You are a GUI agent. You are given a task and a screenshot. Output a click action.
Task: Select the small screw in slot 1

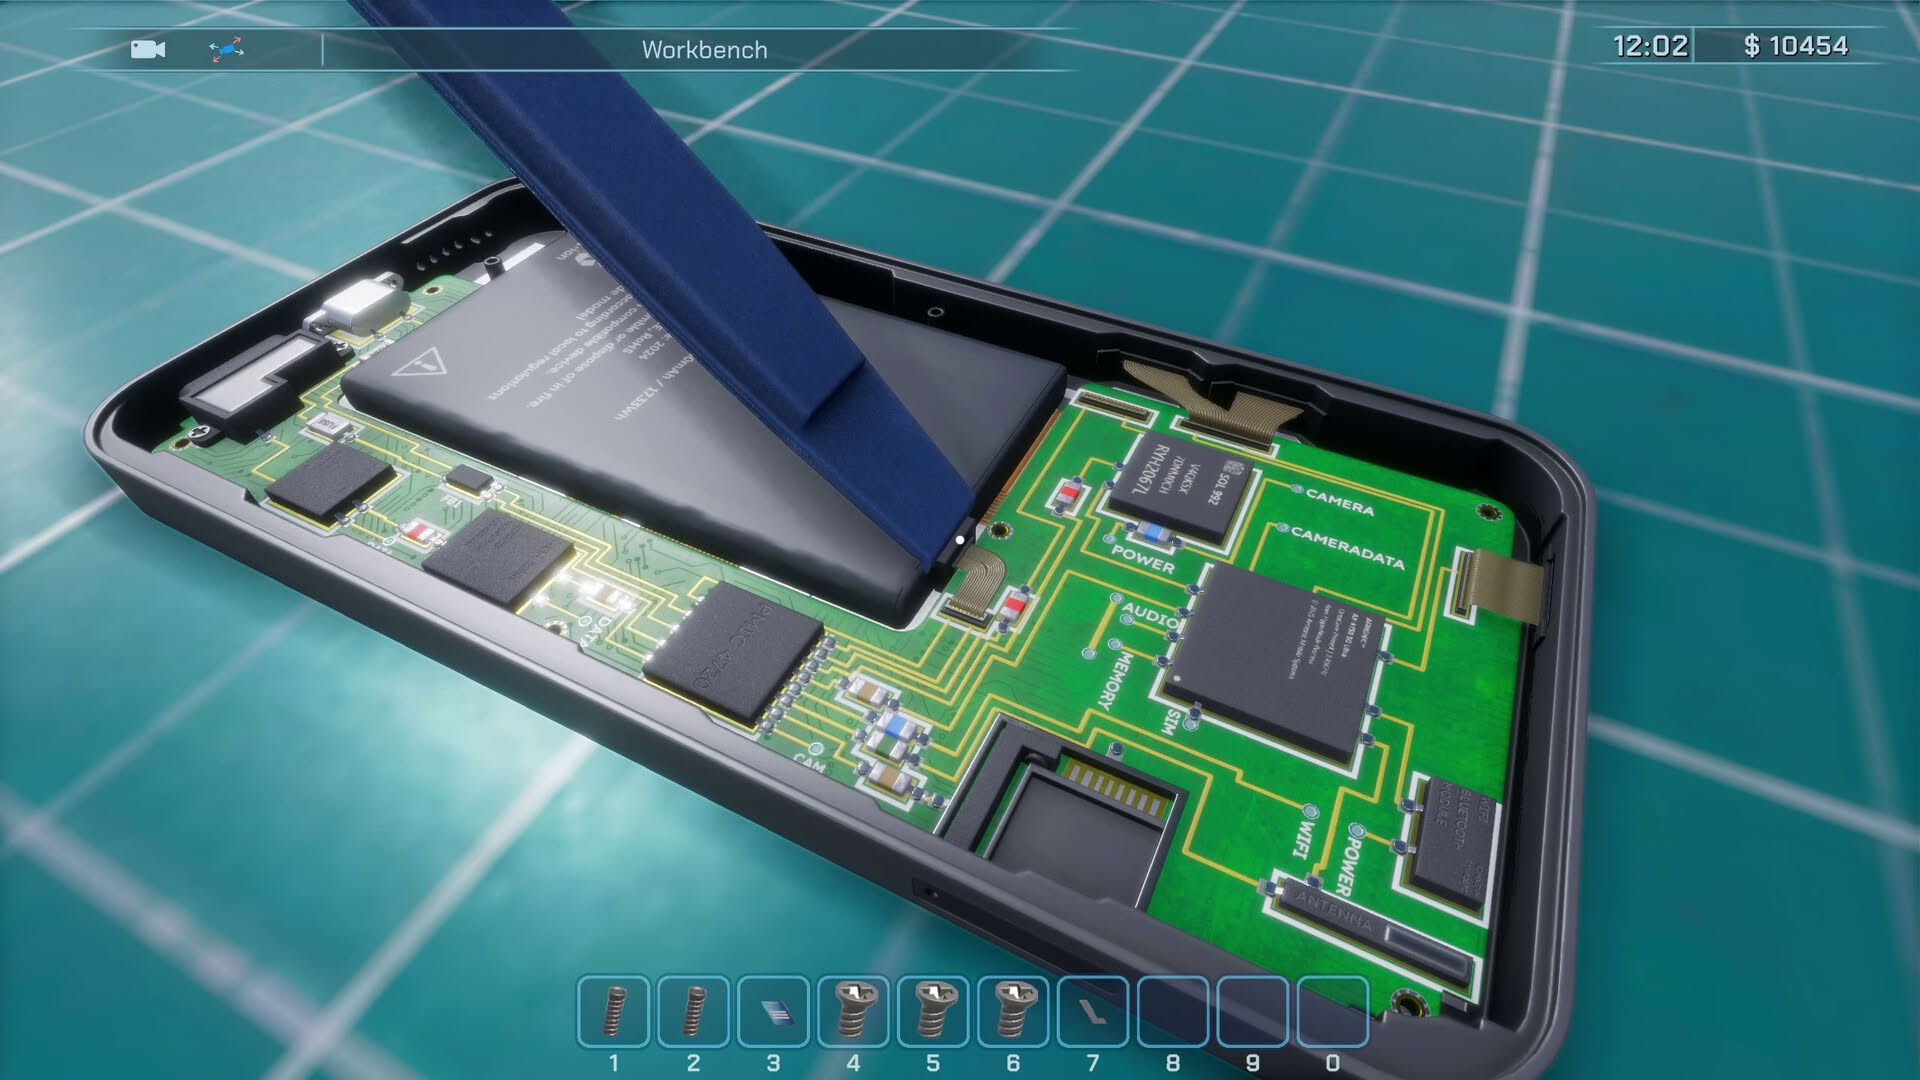coord(613,1012)
